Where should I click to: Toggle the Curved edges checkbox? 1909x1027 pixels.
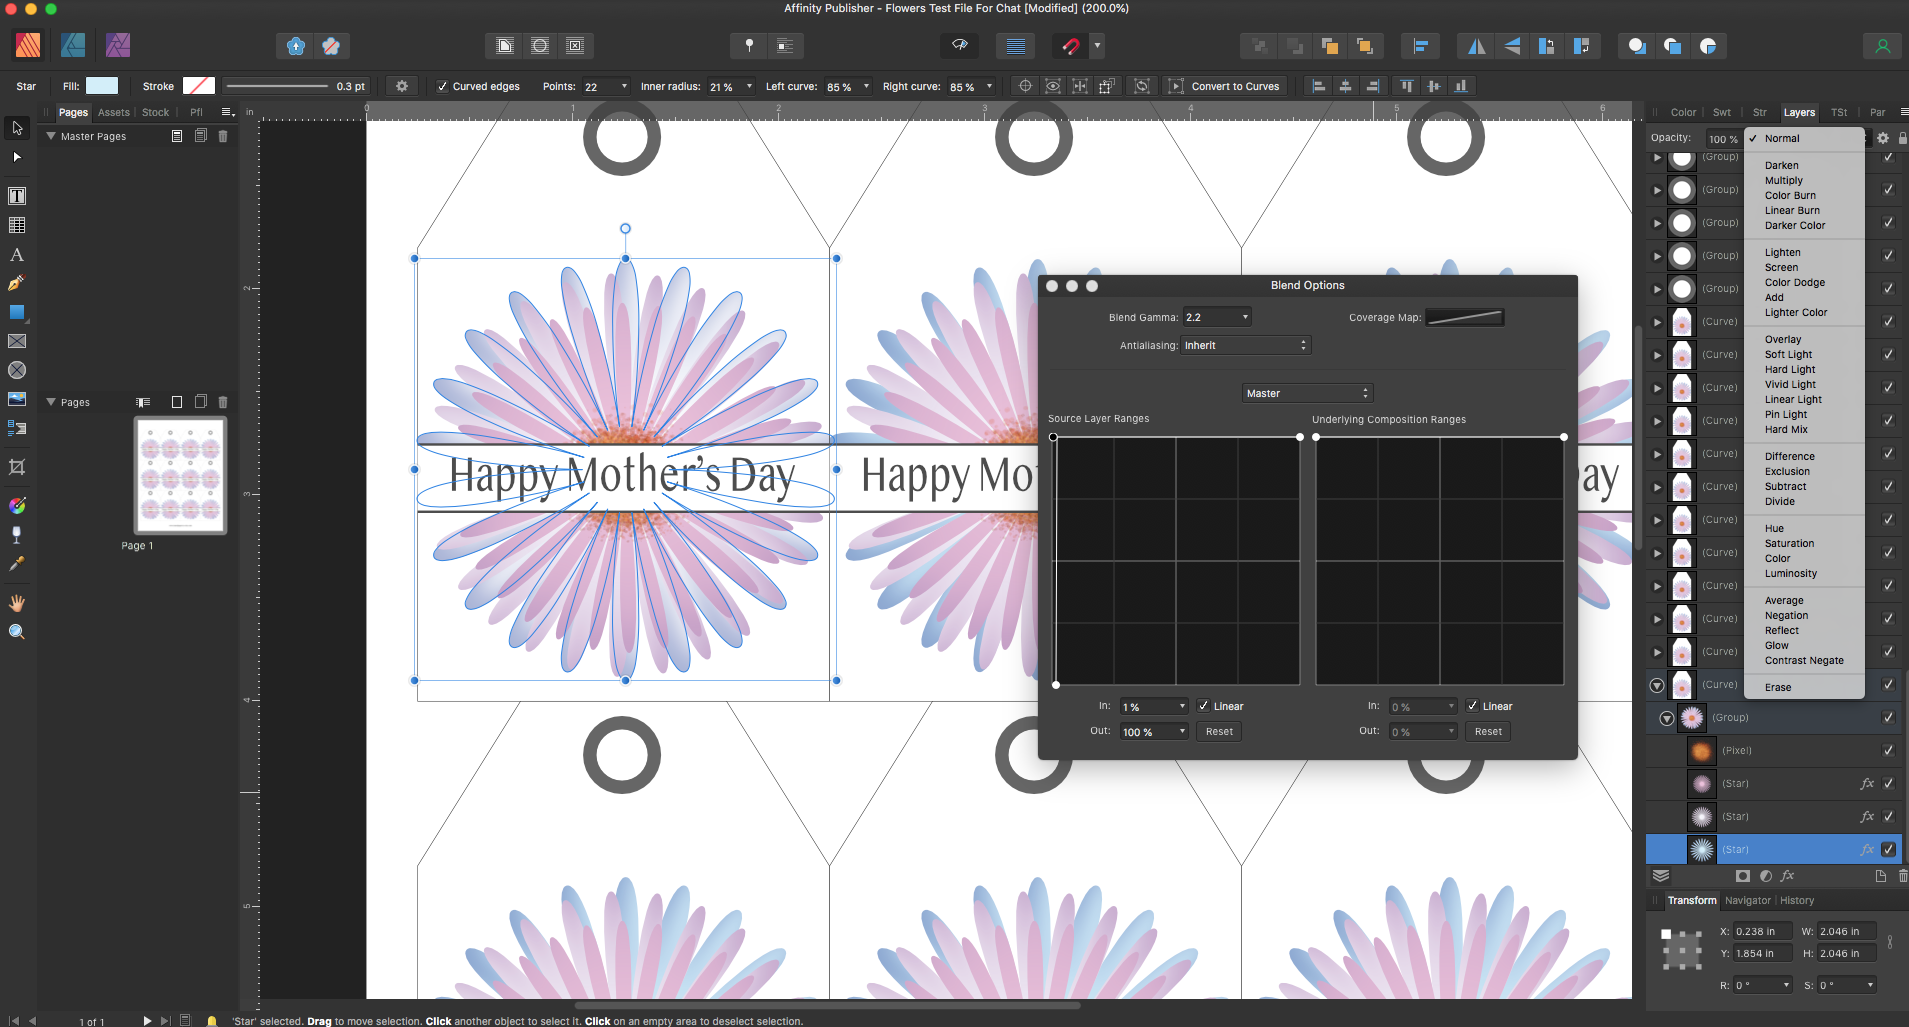(x=443, y=86)
